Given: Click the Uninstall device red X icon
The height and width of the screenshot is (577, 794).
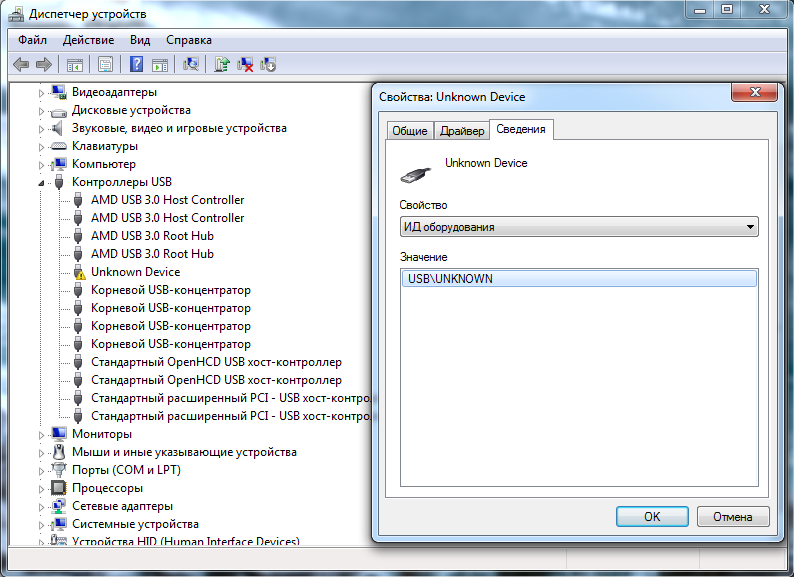Looking at the screenshot, I should tap(245, 64).
